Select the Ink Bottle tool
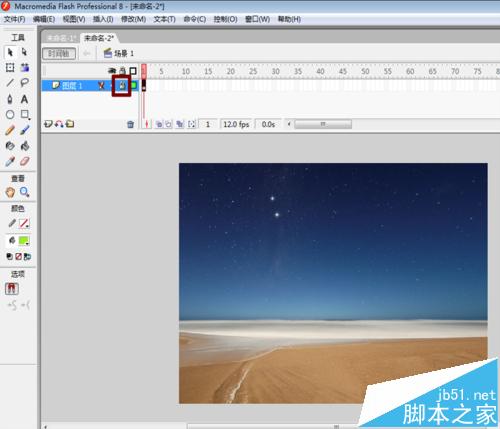500x429 pixels. tap(10, 146)
